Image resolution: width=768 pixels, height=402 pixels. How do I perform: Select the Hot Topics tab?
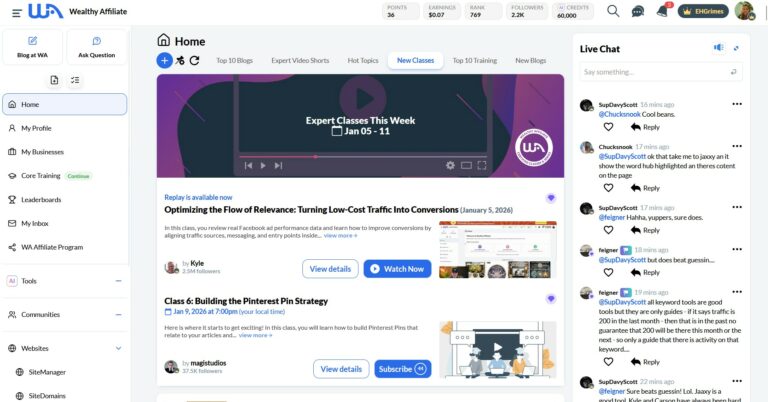pyautogui.click(x=362, y=60)
